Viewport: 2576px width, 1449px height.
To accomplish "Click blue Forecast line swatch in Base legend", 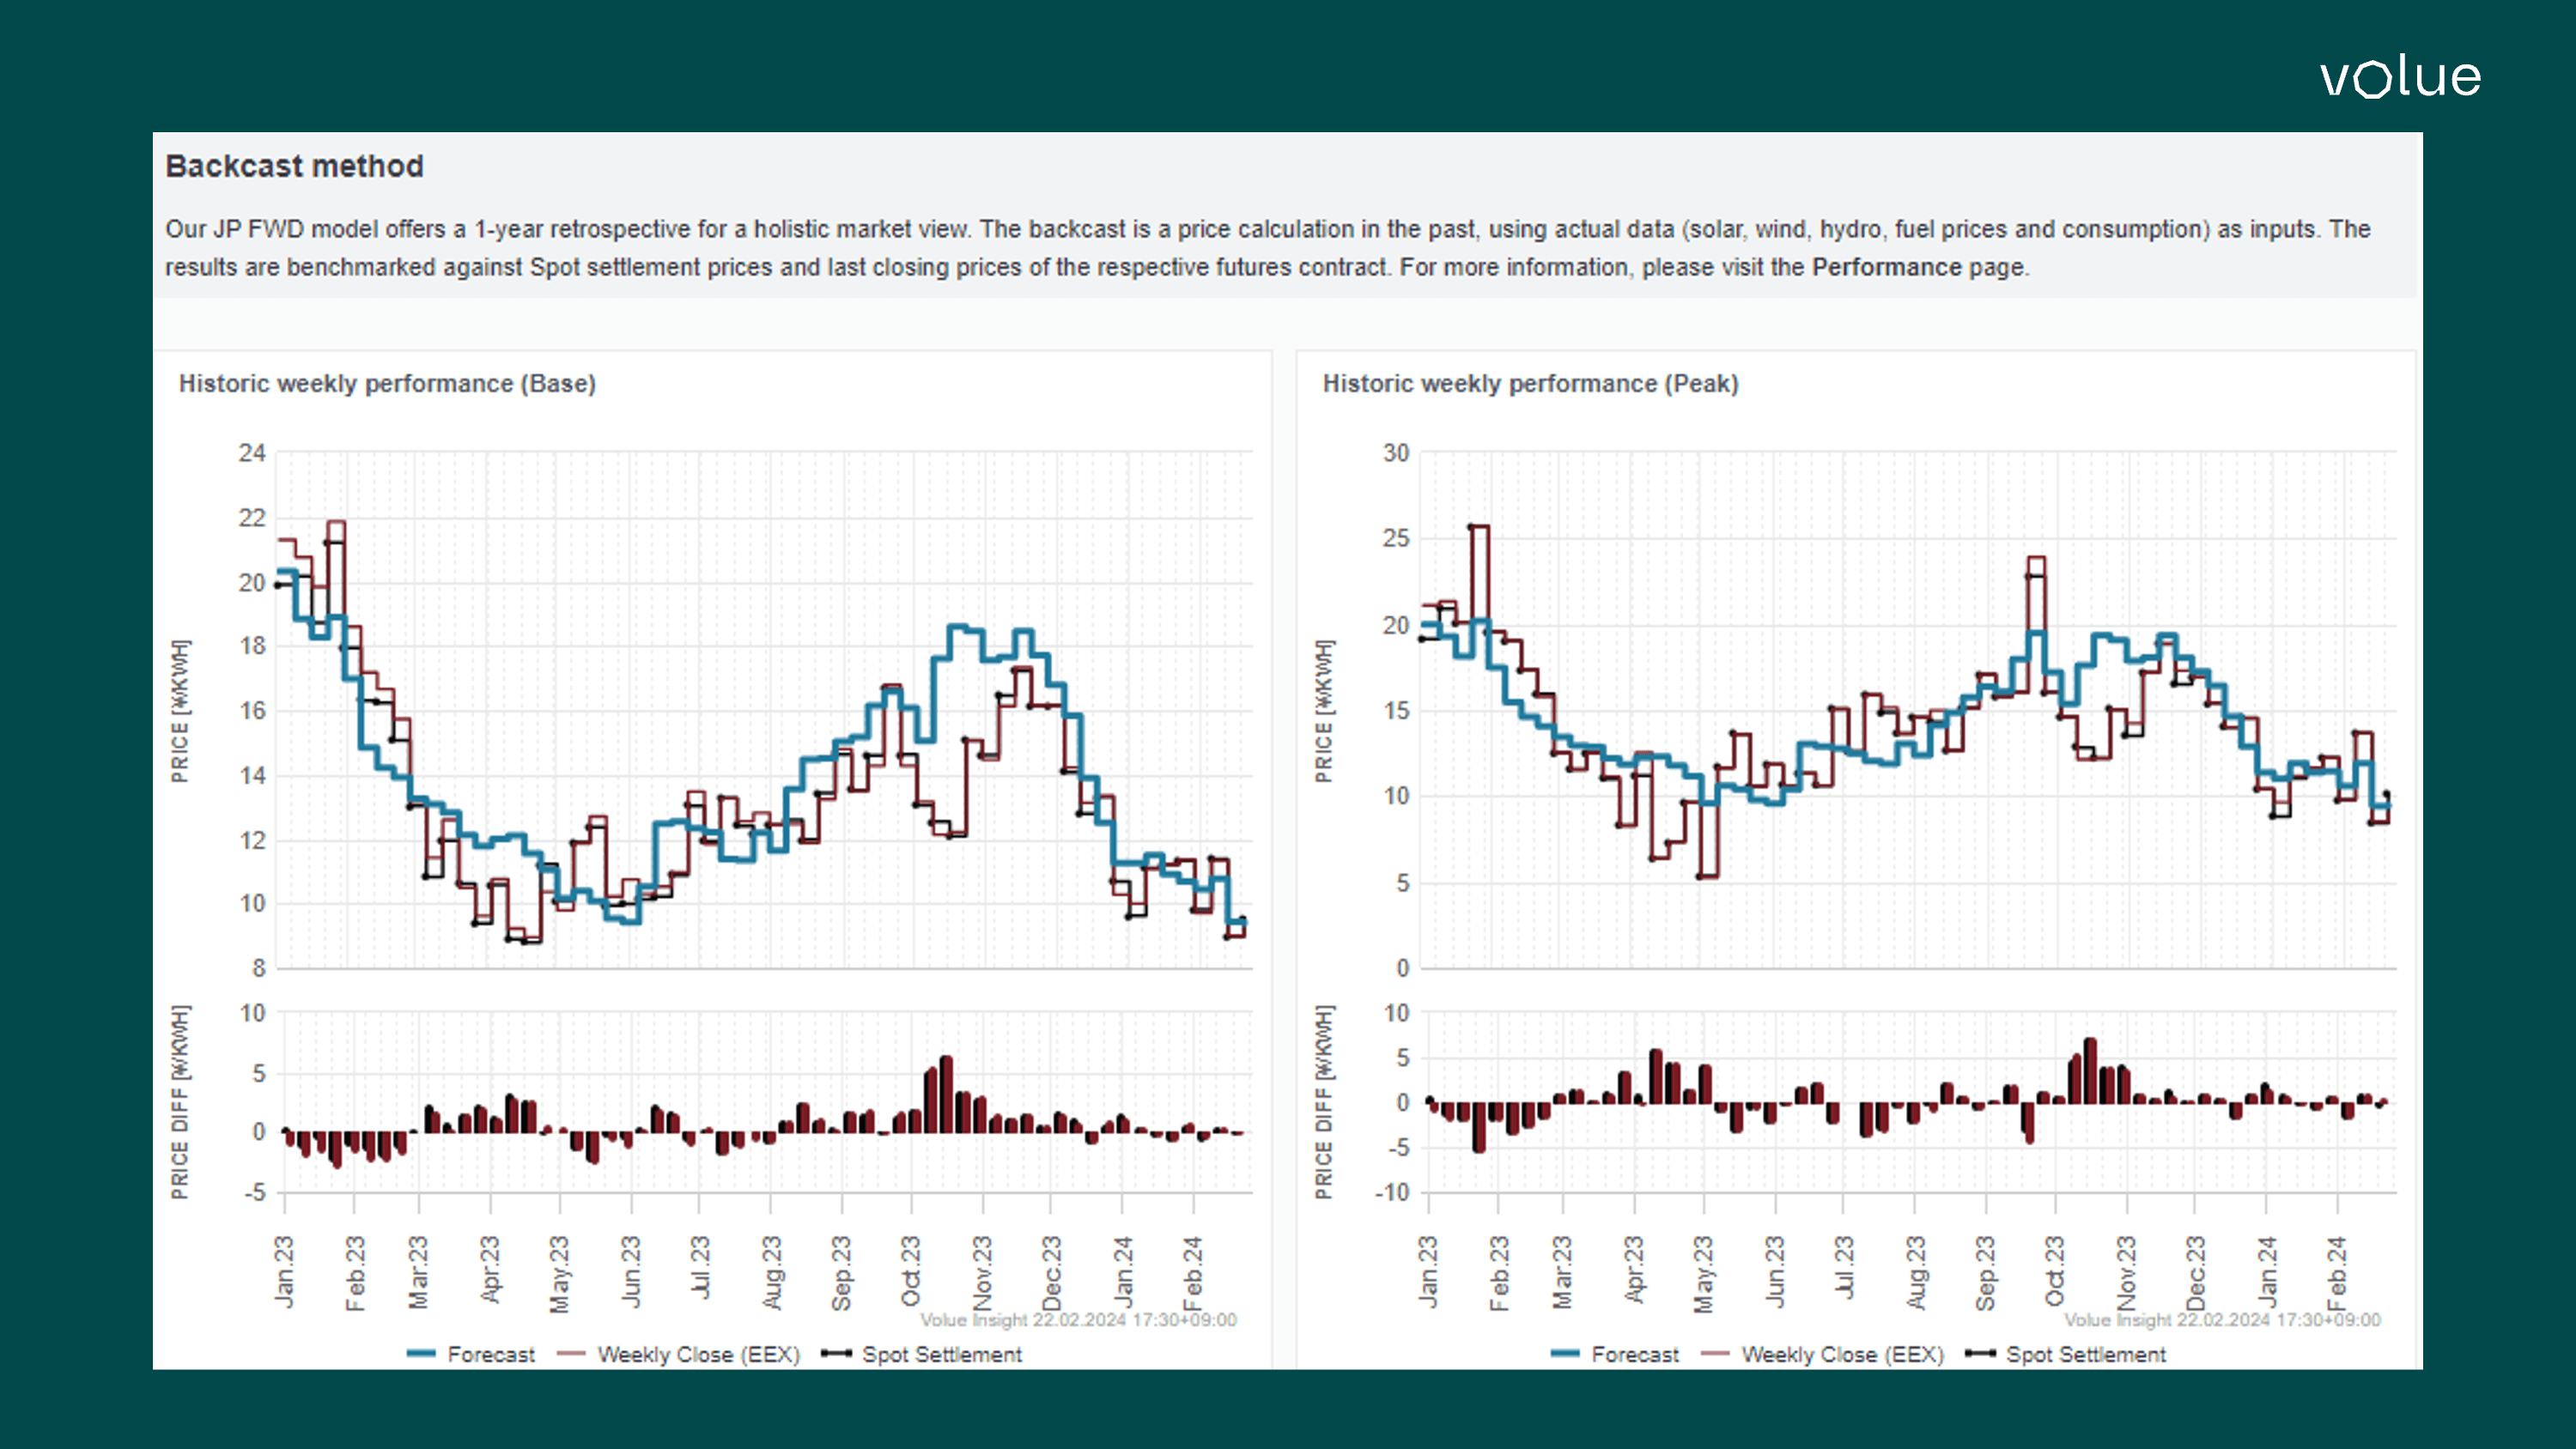I will click(421, 1354).
